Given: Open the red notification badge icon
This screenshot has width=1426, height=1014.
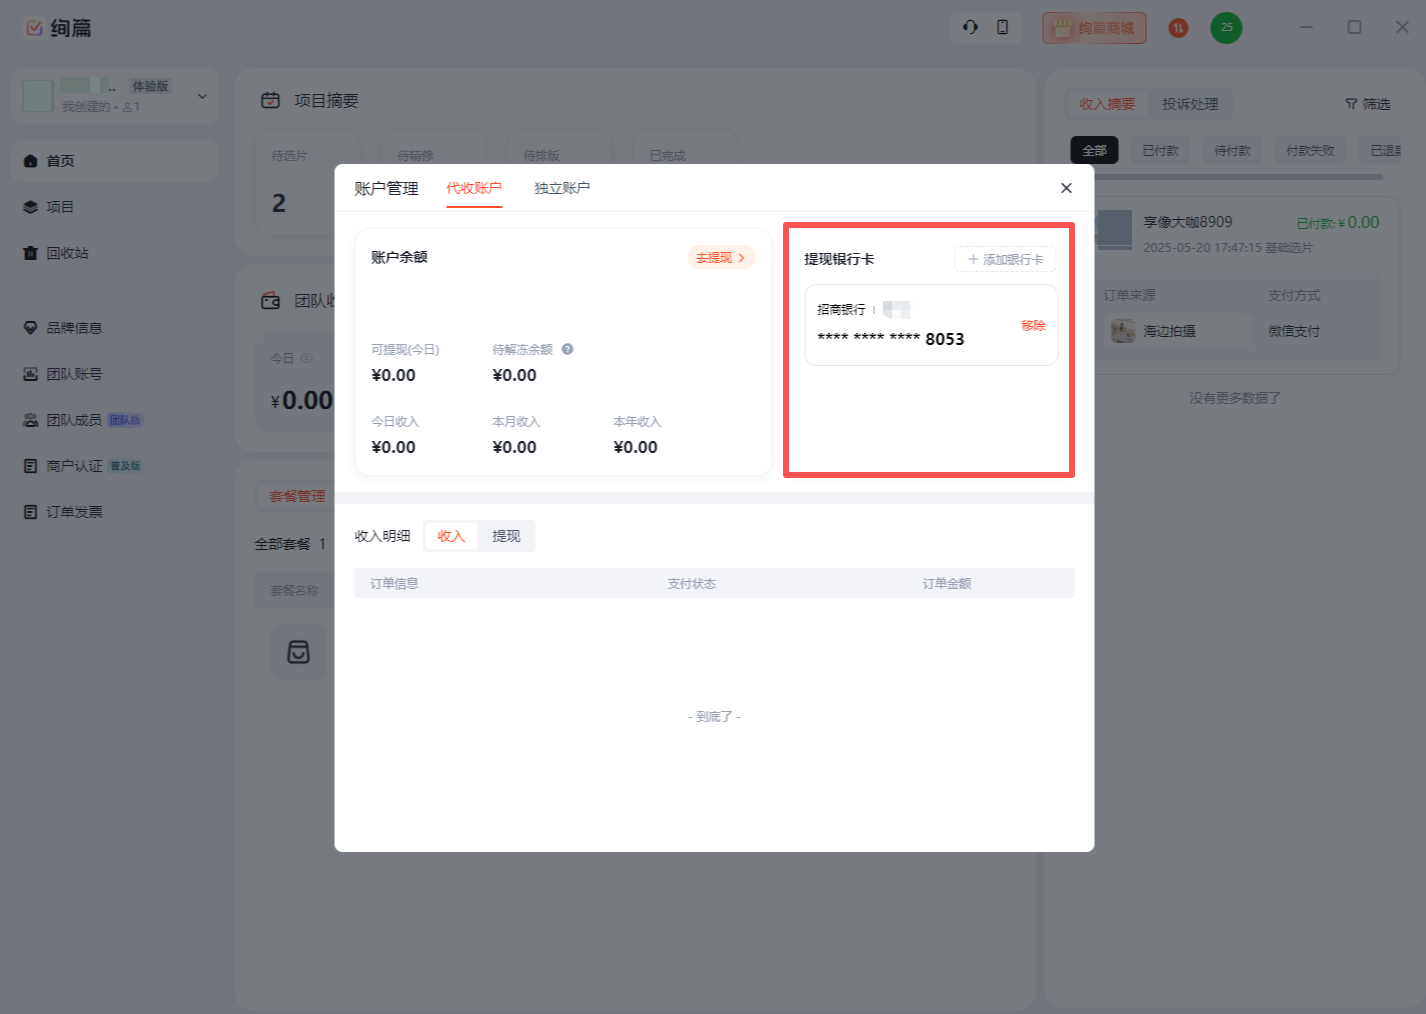Looking at the screenshot, I should [x=1178, y=28].
